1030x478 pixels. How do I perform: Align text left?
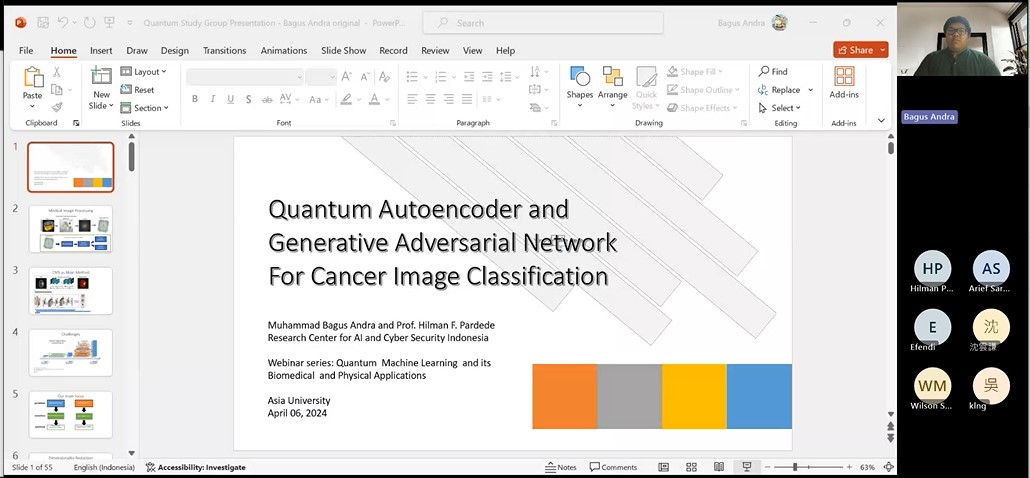pyautogui.click(x=412, y=99)
